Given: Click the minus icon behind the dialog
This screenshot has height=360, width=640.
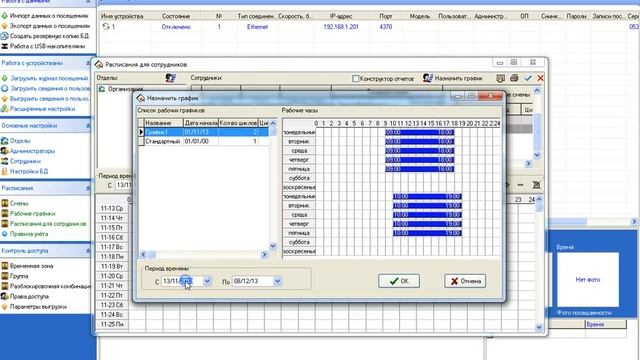Looking at the screenshot, I should tap(520, 185).
